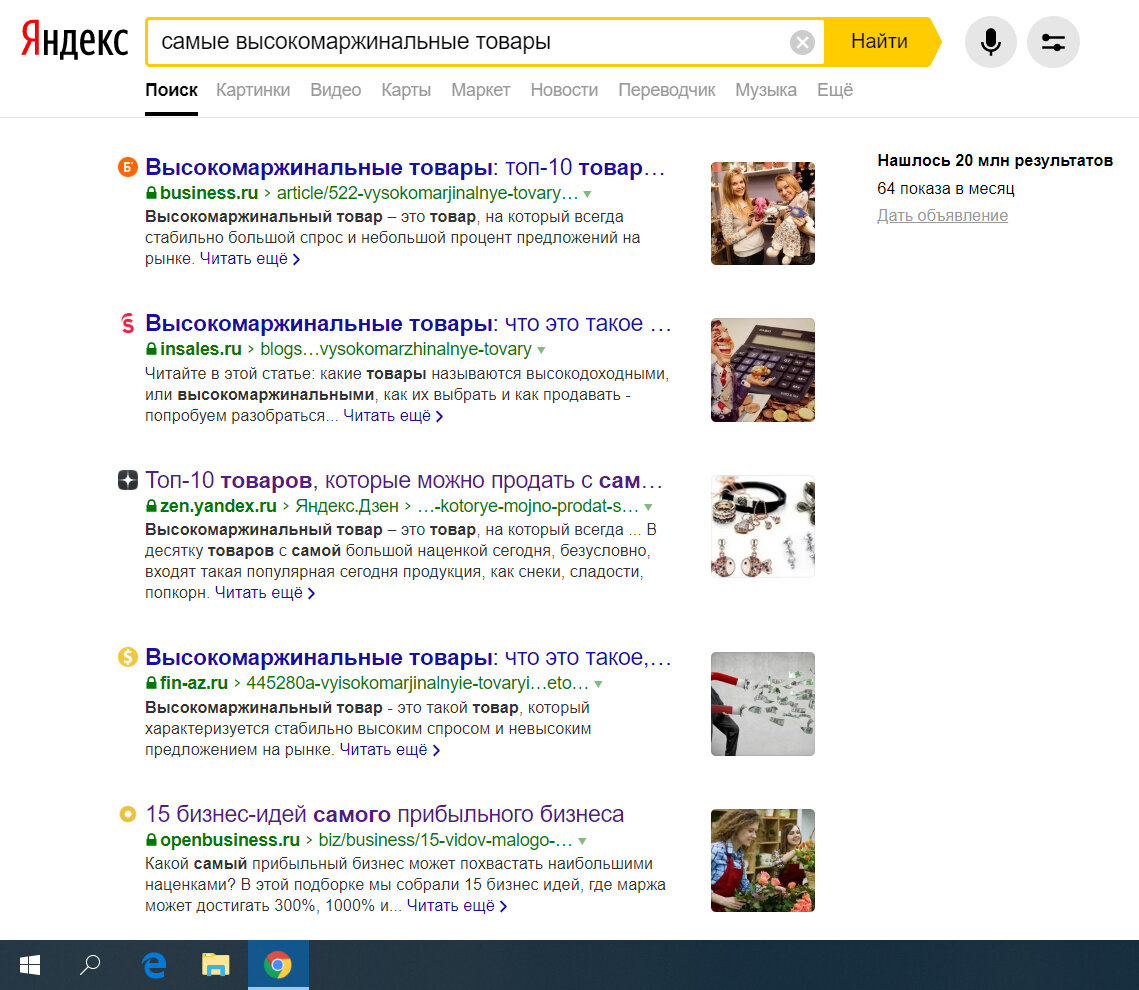Screen dimensions: 1139x990
Task: Click the lock icon beside zen.yandex.ru
Action: click(151, 506)
